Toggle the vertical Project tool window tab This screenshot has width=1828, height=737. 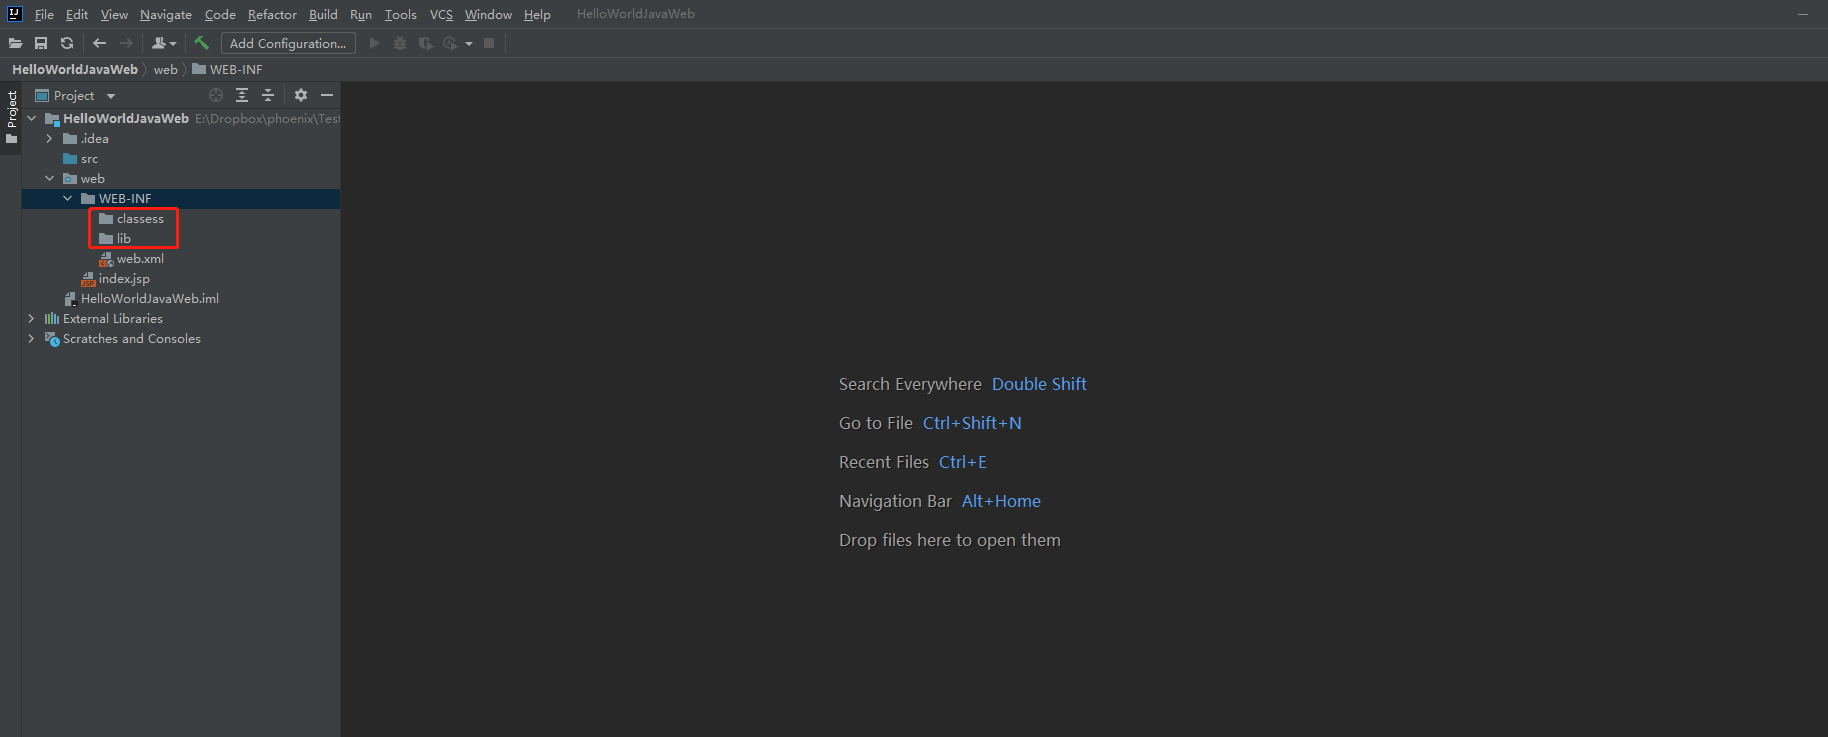11,117
